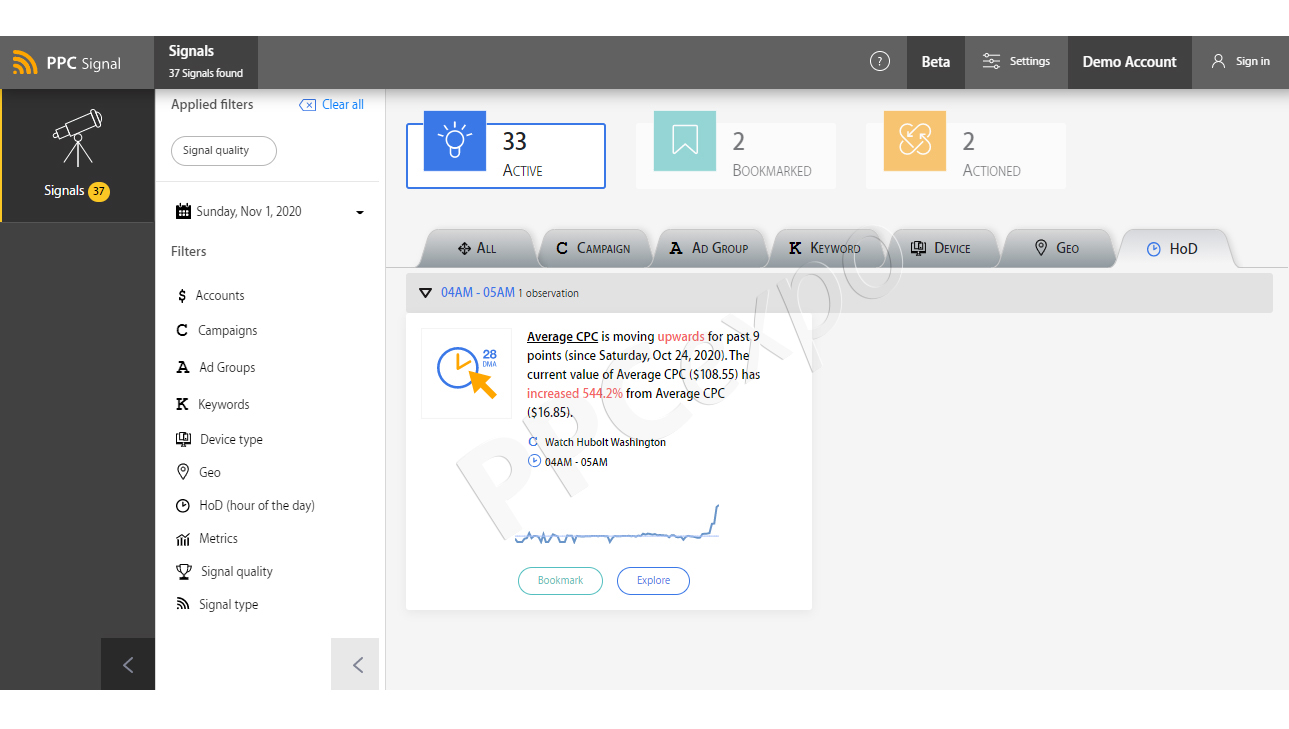This screenshot has height=729, width=1289.
Task: Click the Beta button
Action: click(936, 62)
